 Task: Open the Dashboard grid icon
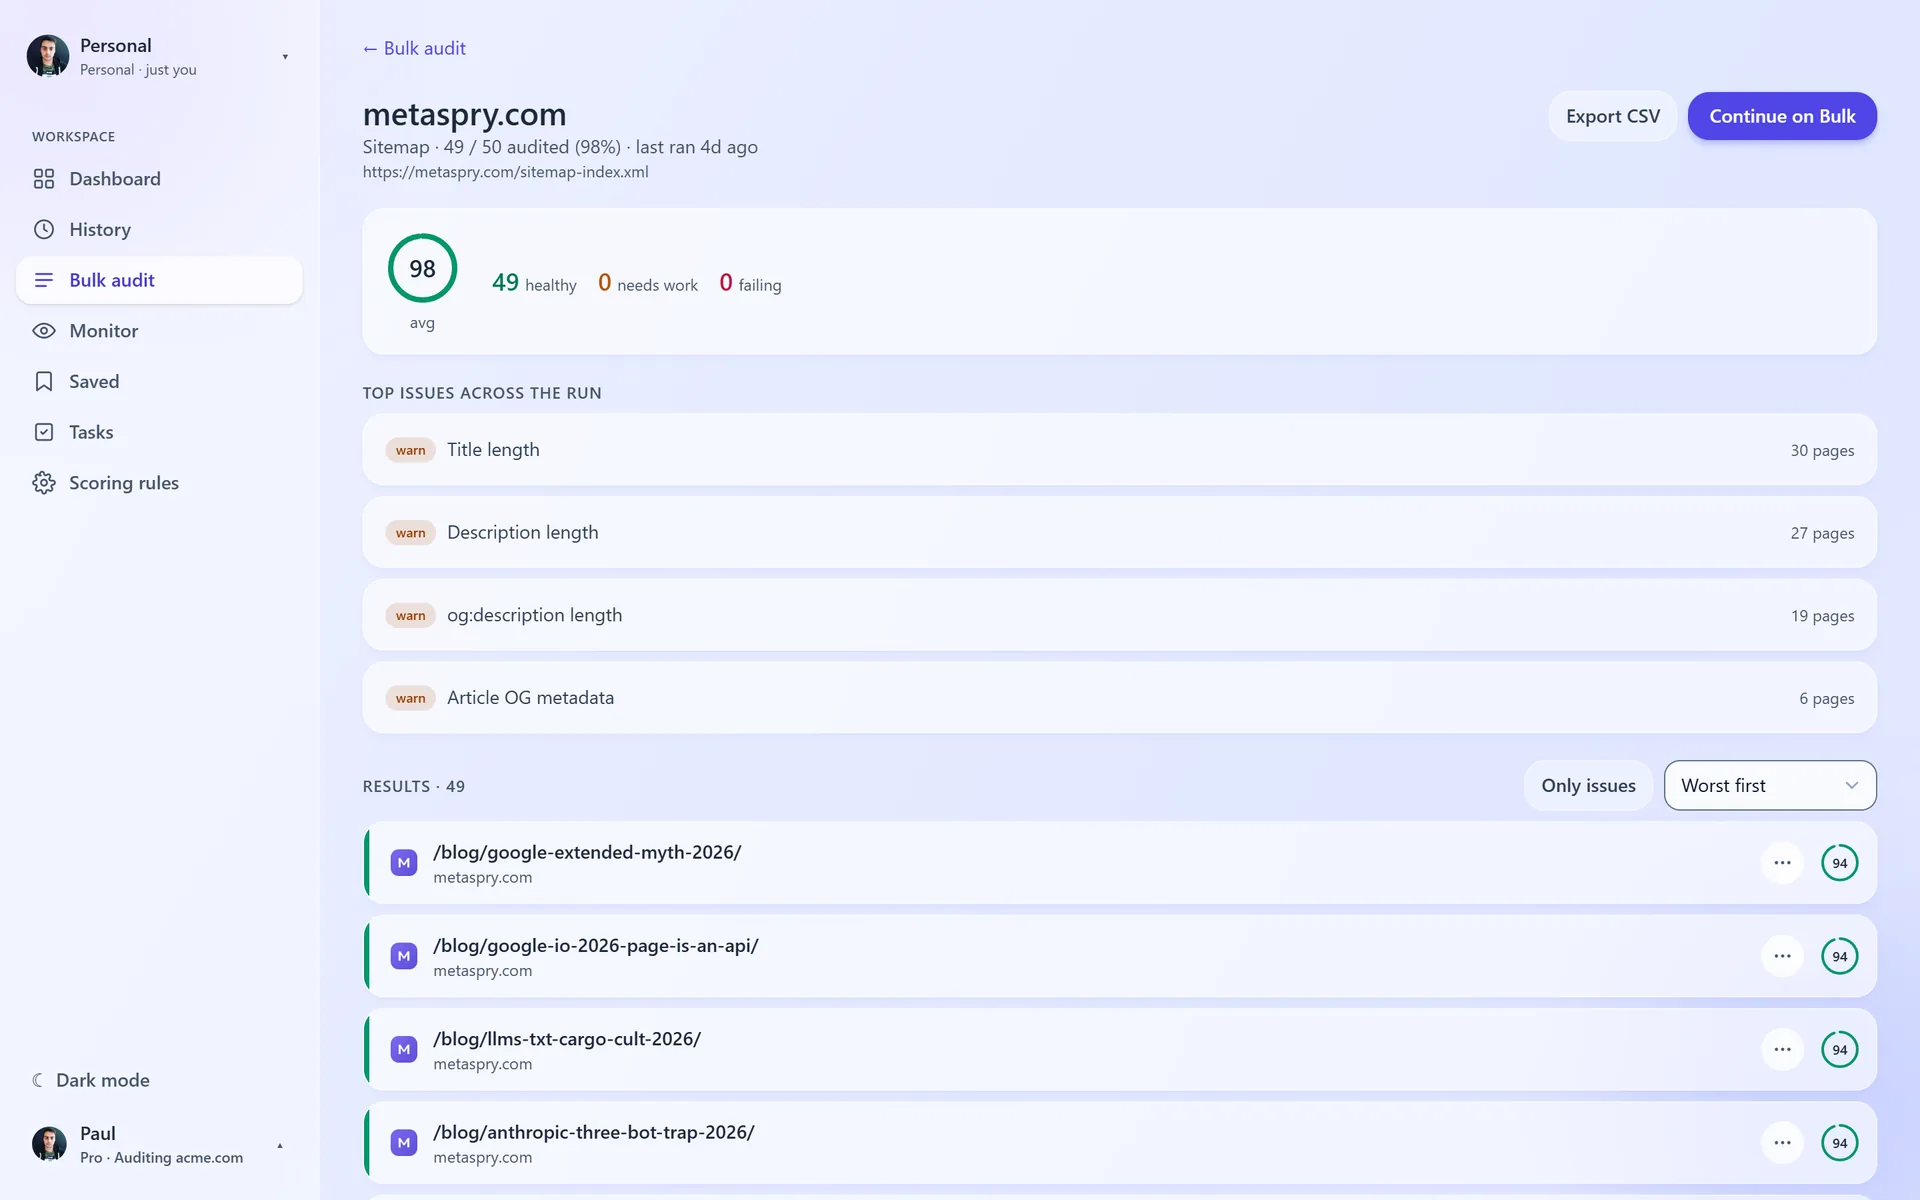[x=44, y=179]
